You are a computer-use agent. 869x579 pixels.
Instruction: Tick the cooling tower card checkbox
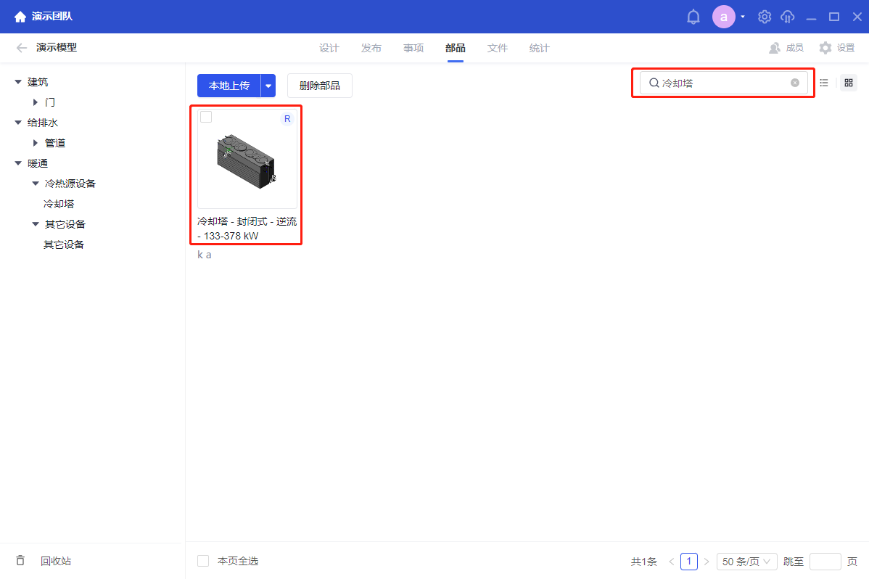206,117
